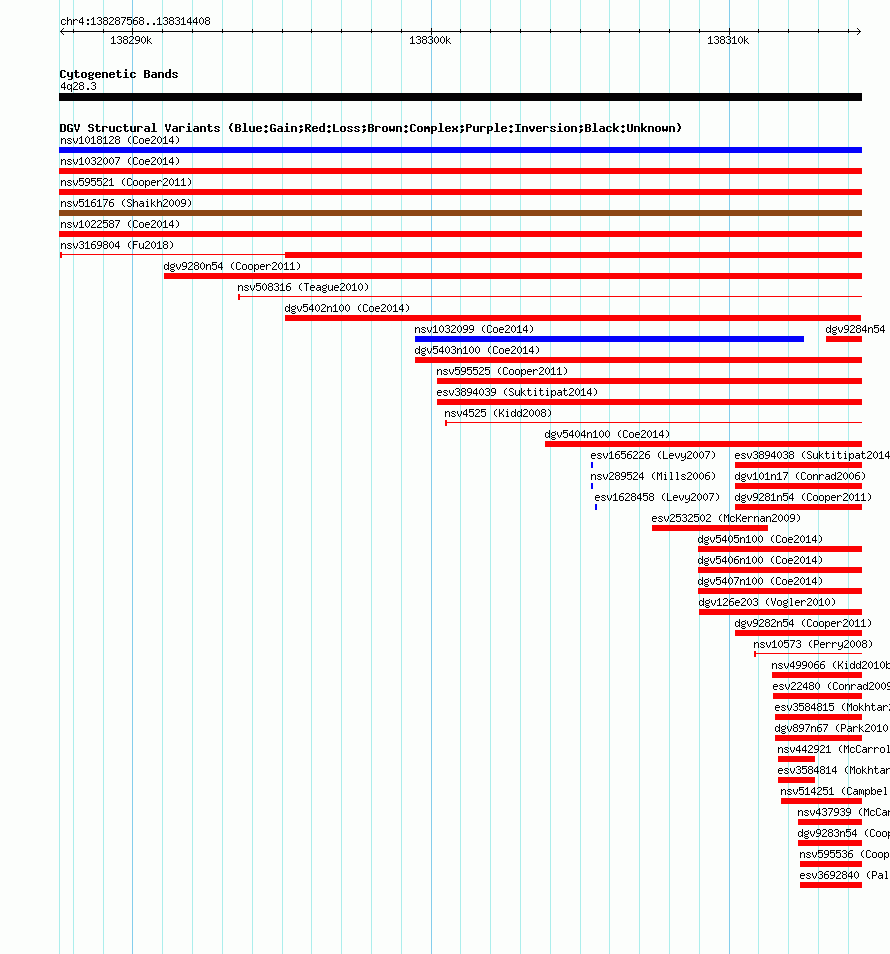The image size is (890, 954).
Task: Click dgv5402n100 (Coe2014) label
Action: [347, 308]
